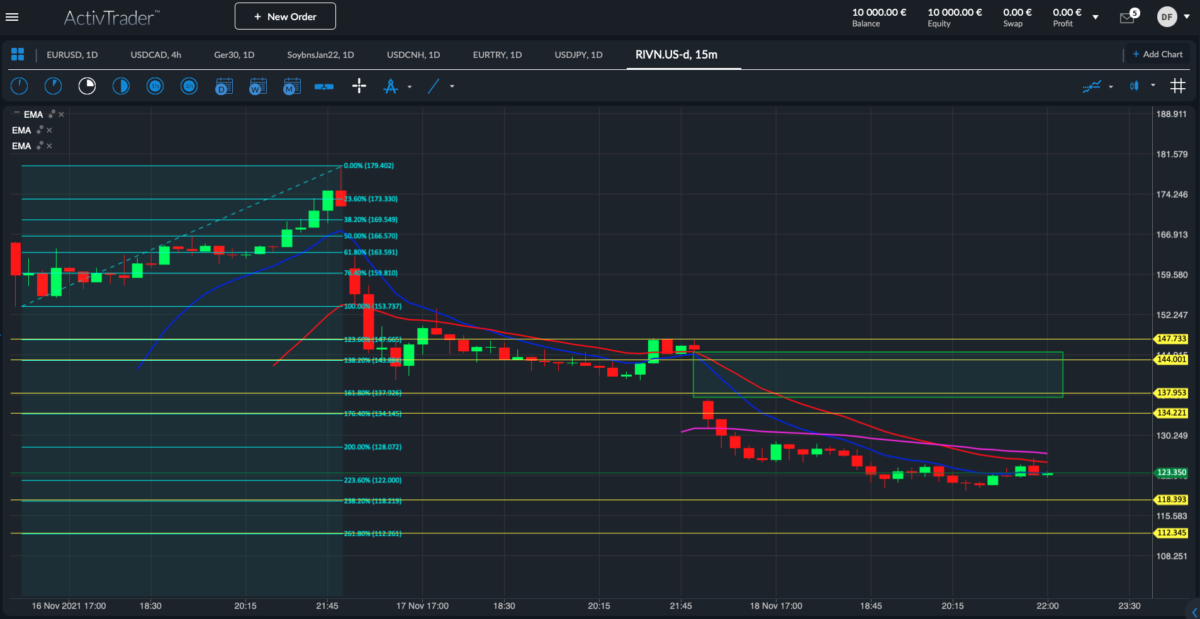Remove the second EMA indicator
The image size is (1200, 619).
point(49,130)
